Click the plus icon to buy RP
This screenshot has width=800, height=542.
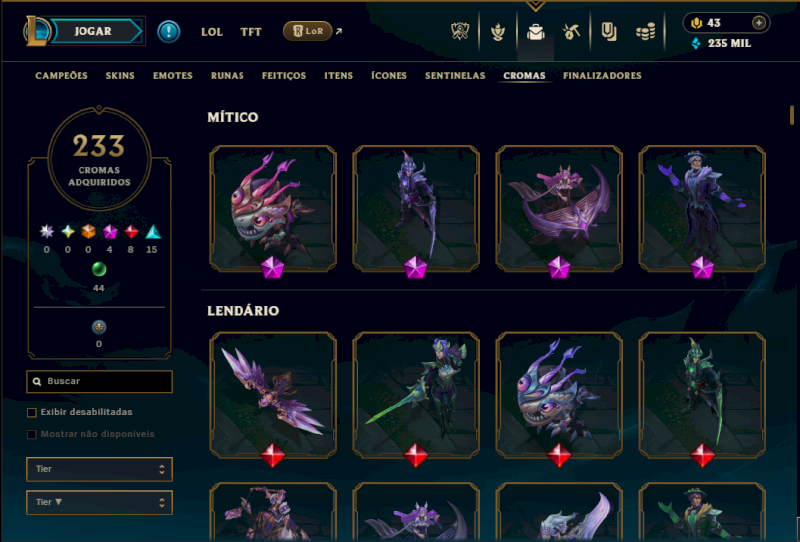(x=759, y=23)
